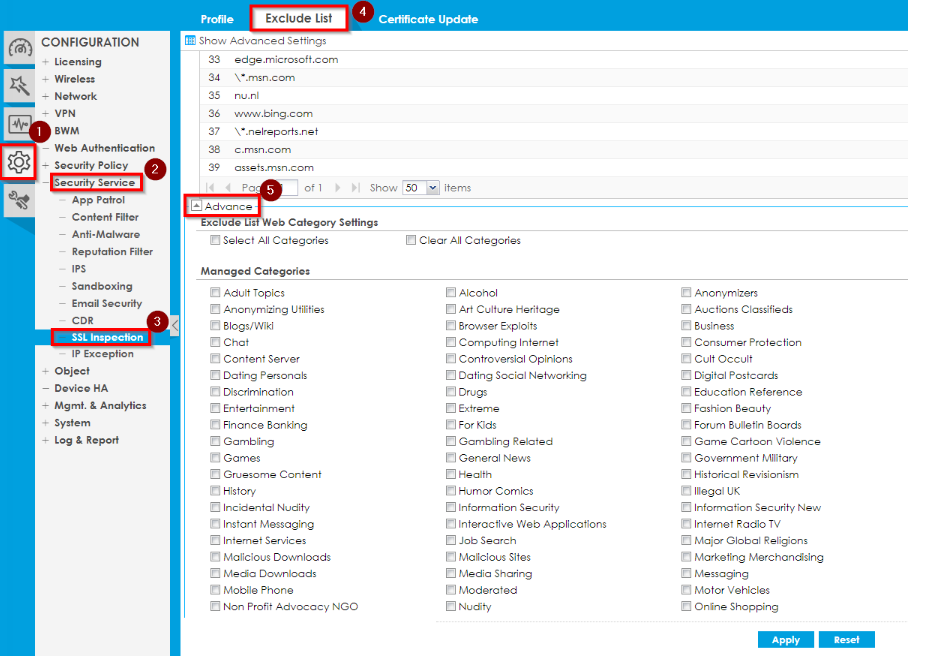
Task: Check the Select All Categories checkbox
Action: coord(215,241)
